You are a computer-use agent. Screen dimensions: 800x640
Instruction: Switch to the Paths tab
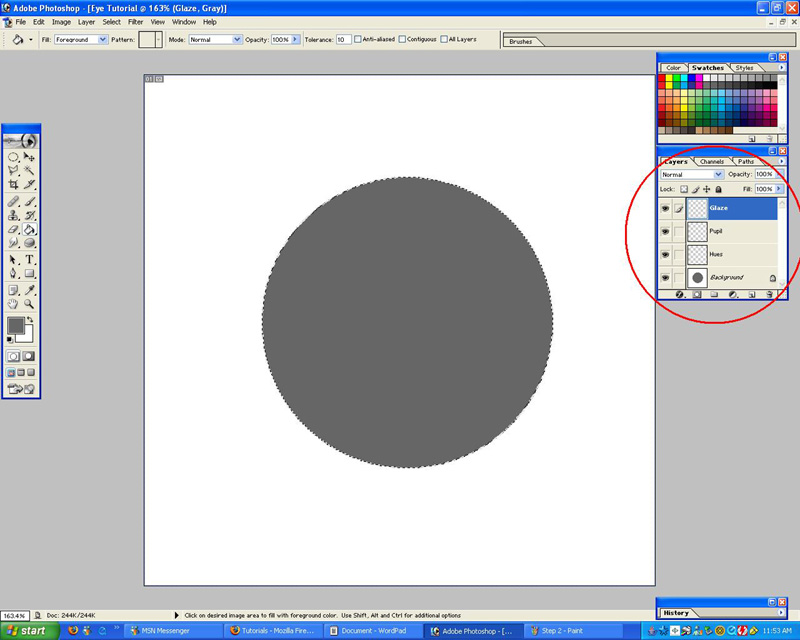click(x=746, y=161)
